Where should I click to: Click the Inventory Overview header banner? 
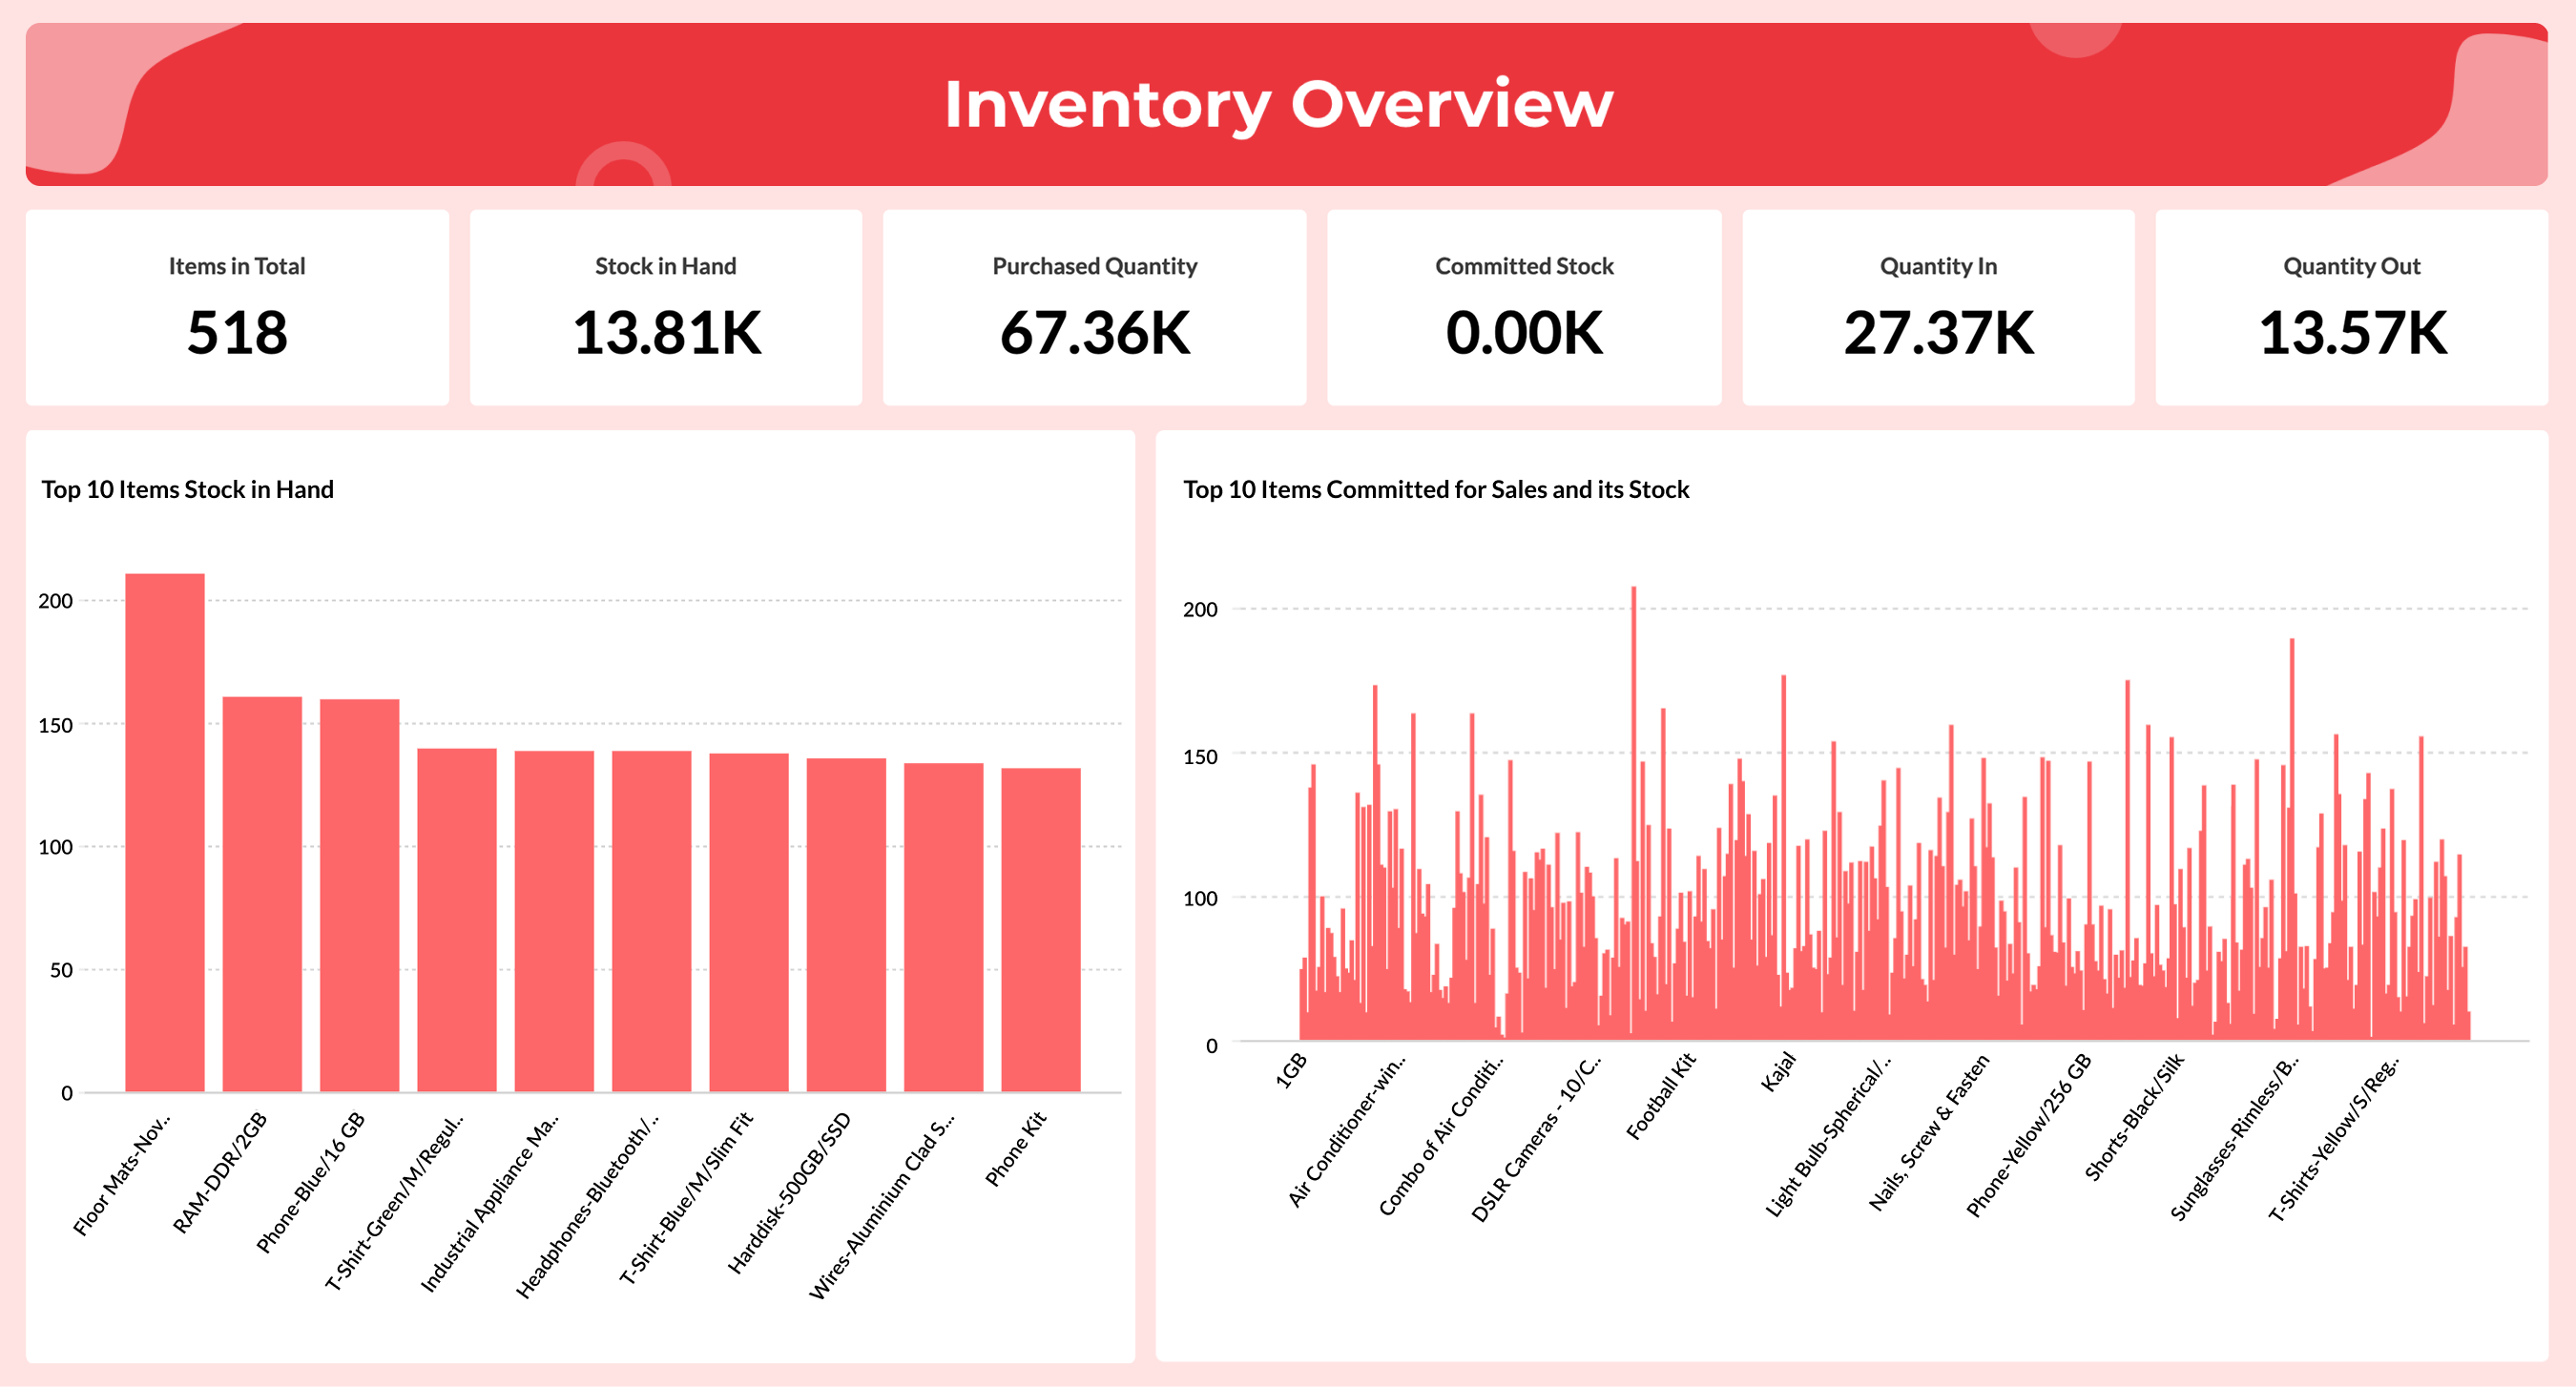click(1280, 104)
